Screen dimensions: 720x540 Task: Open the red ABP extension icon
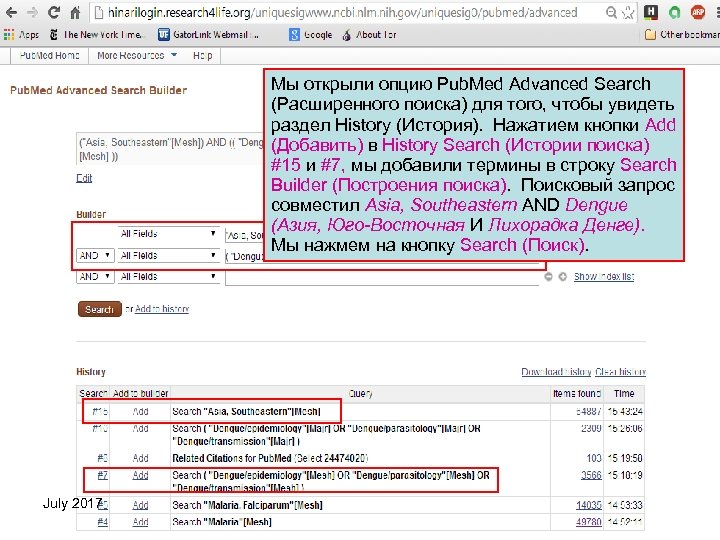coord(698,13)
